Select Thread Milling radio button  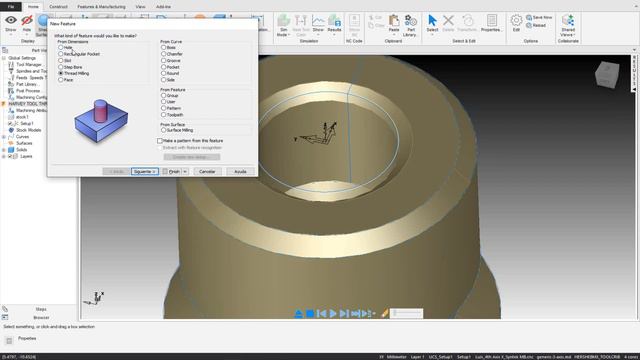[60, 73]
